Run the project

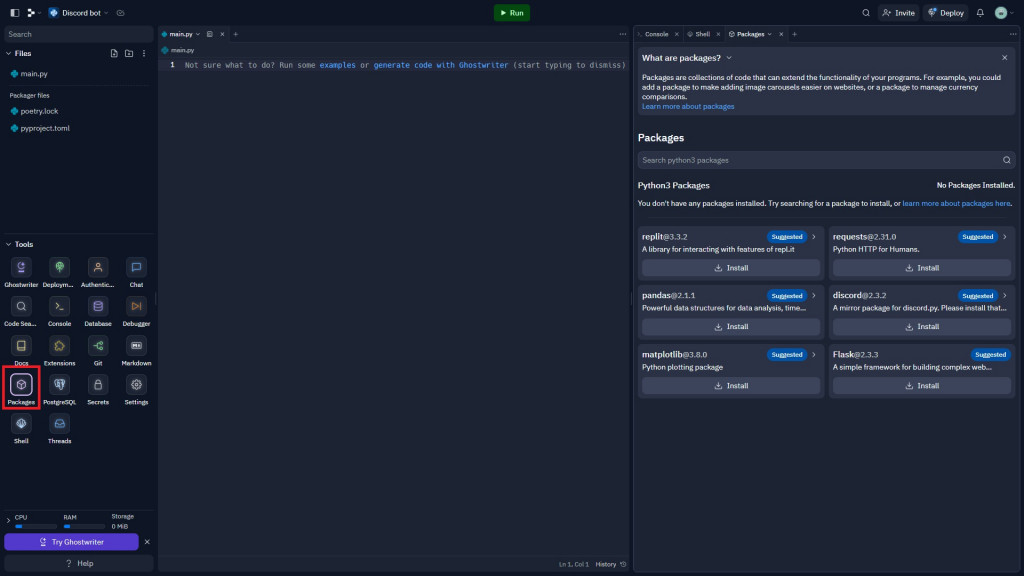511,12
